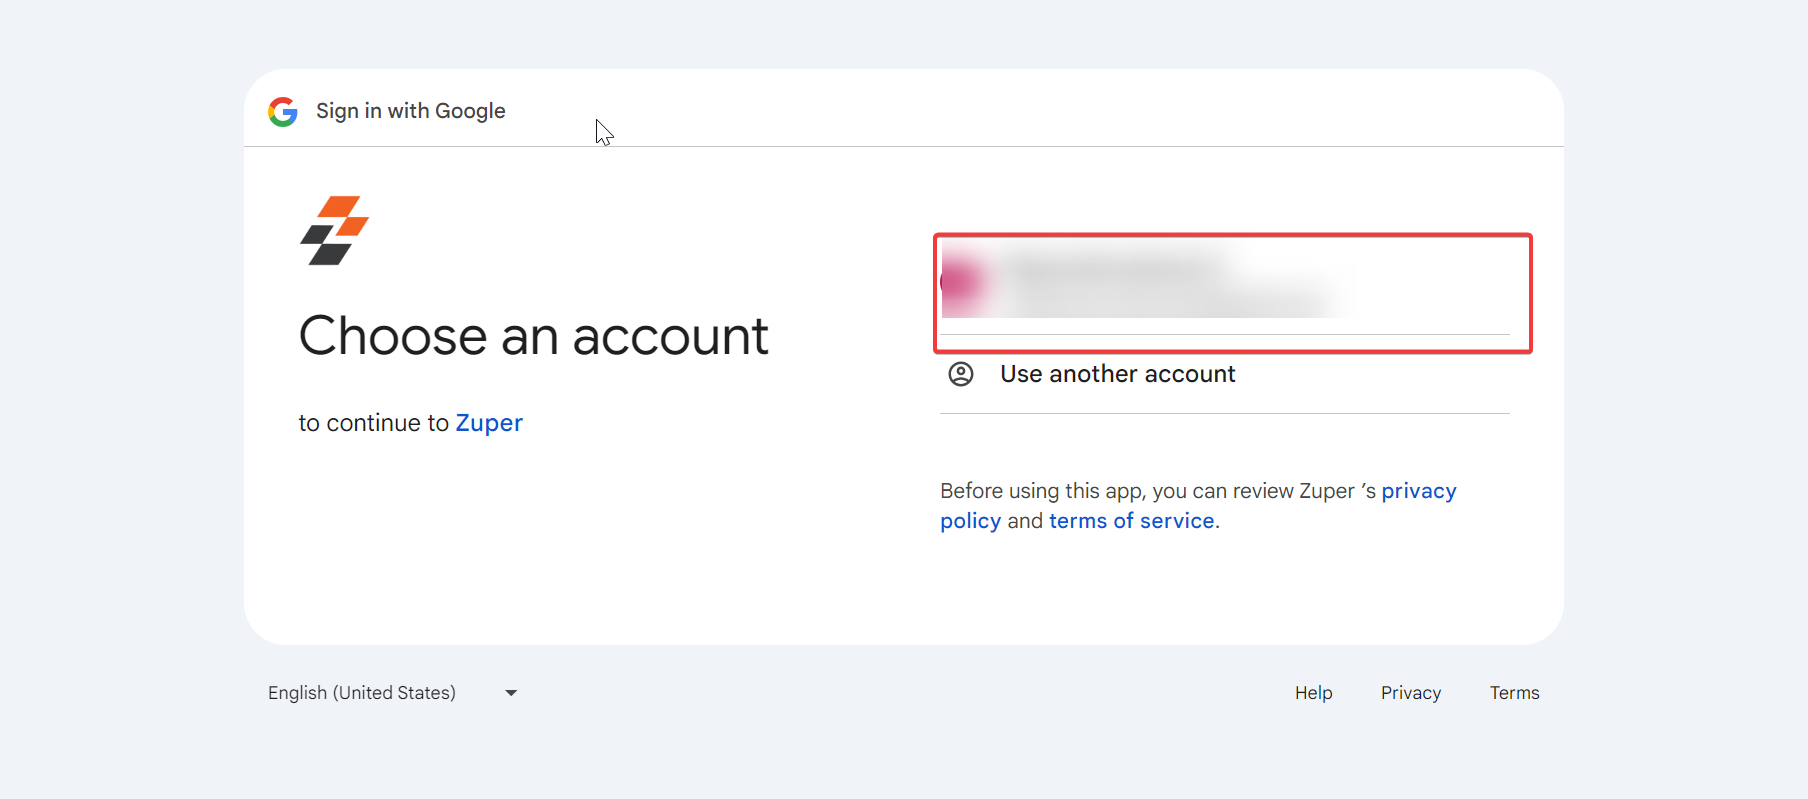Screen dimensions: 1808x799
Task: Click the Use another account person icon
Action: tap(961, 374)
